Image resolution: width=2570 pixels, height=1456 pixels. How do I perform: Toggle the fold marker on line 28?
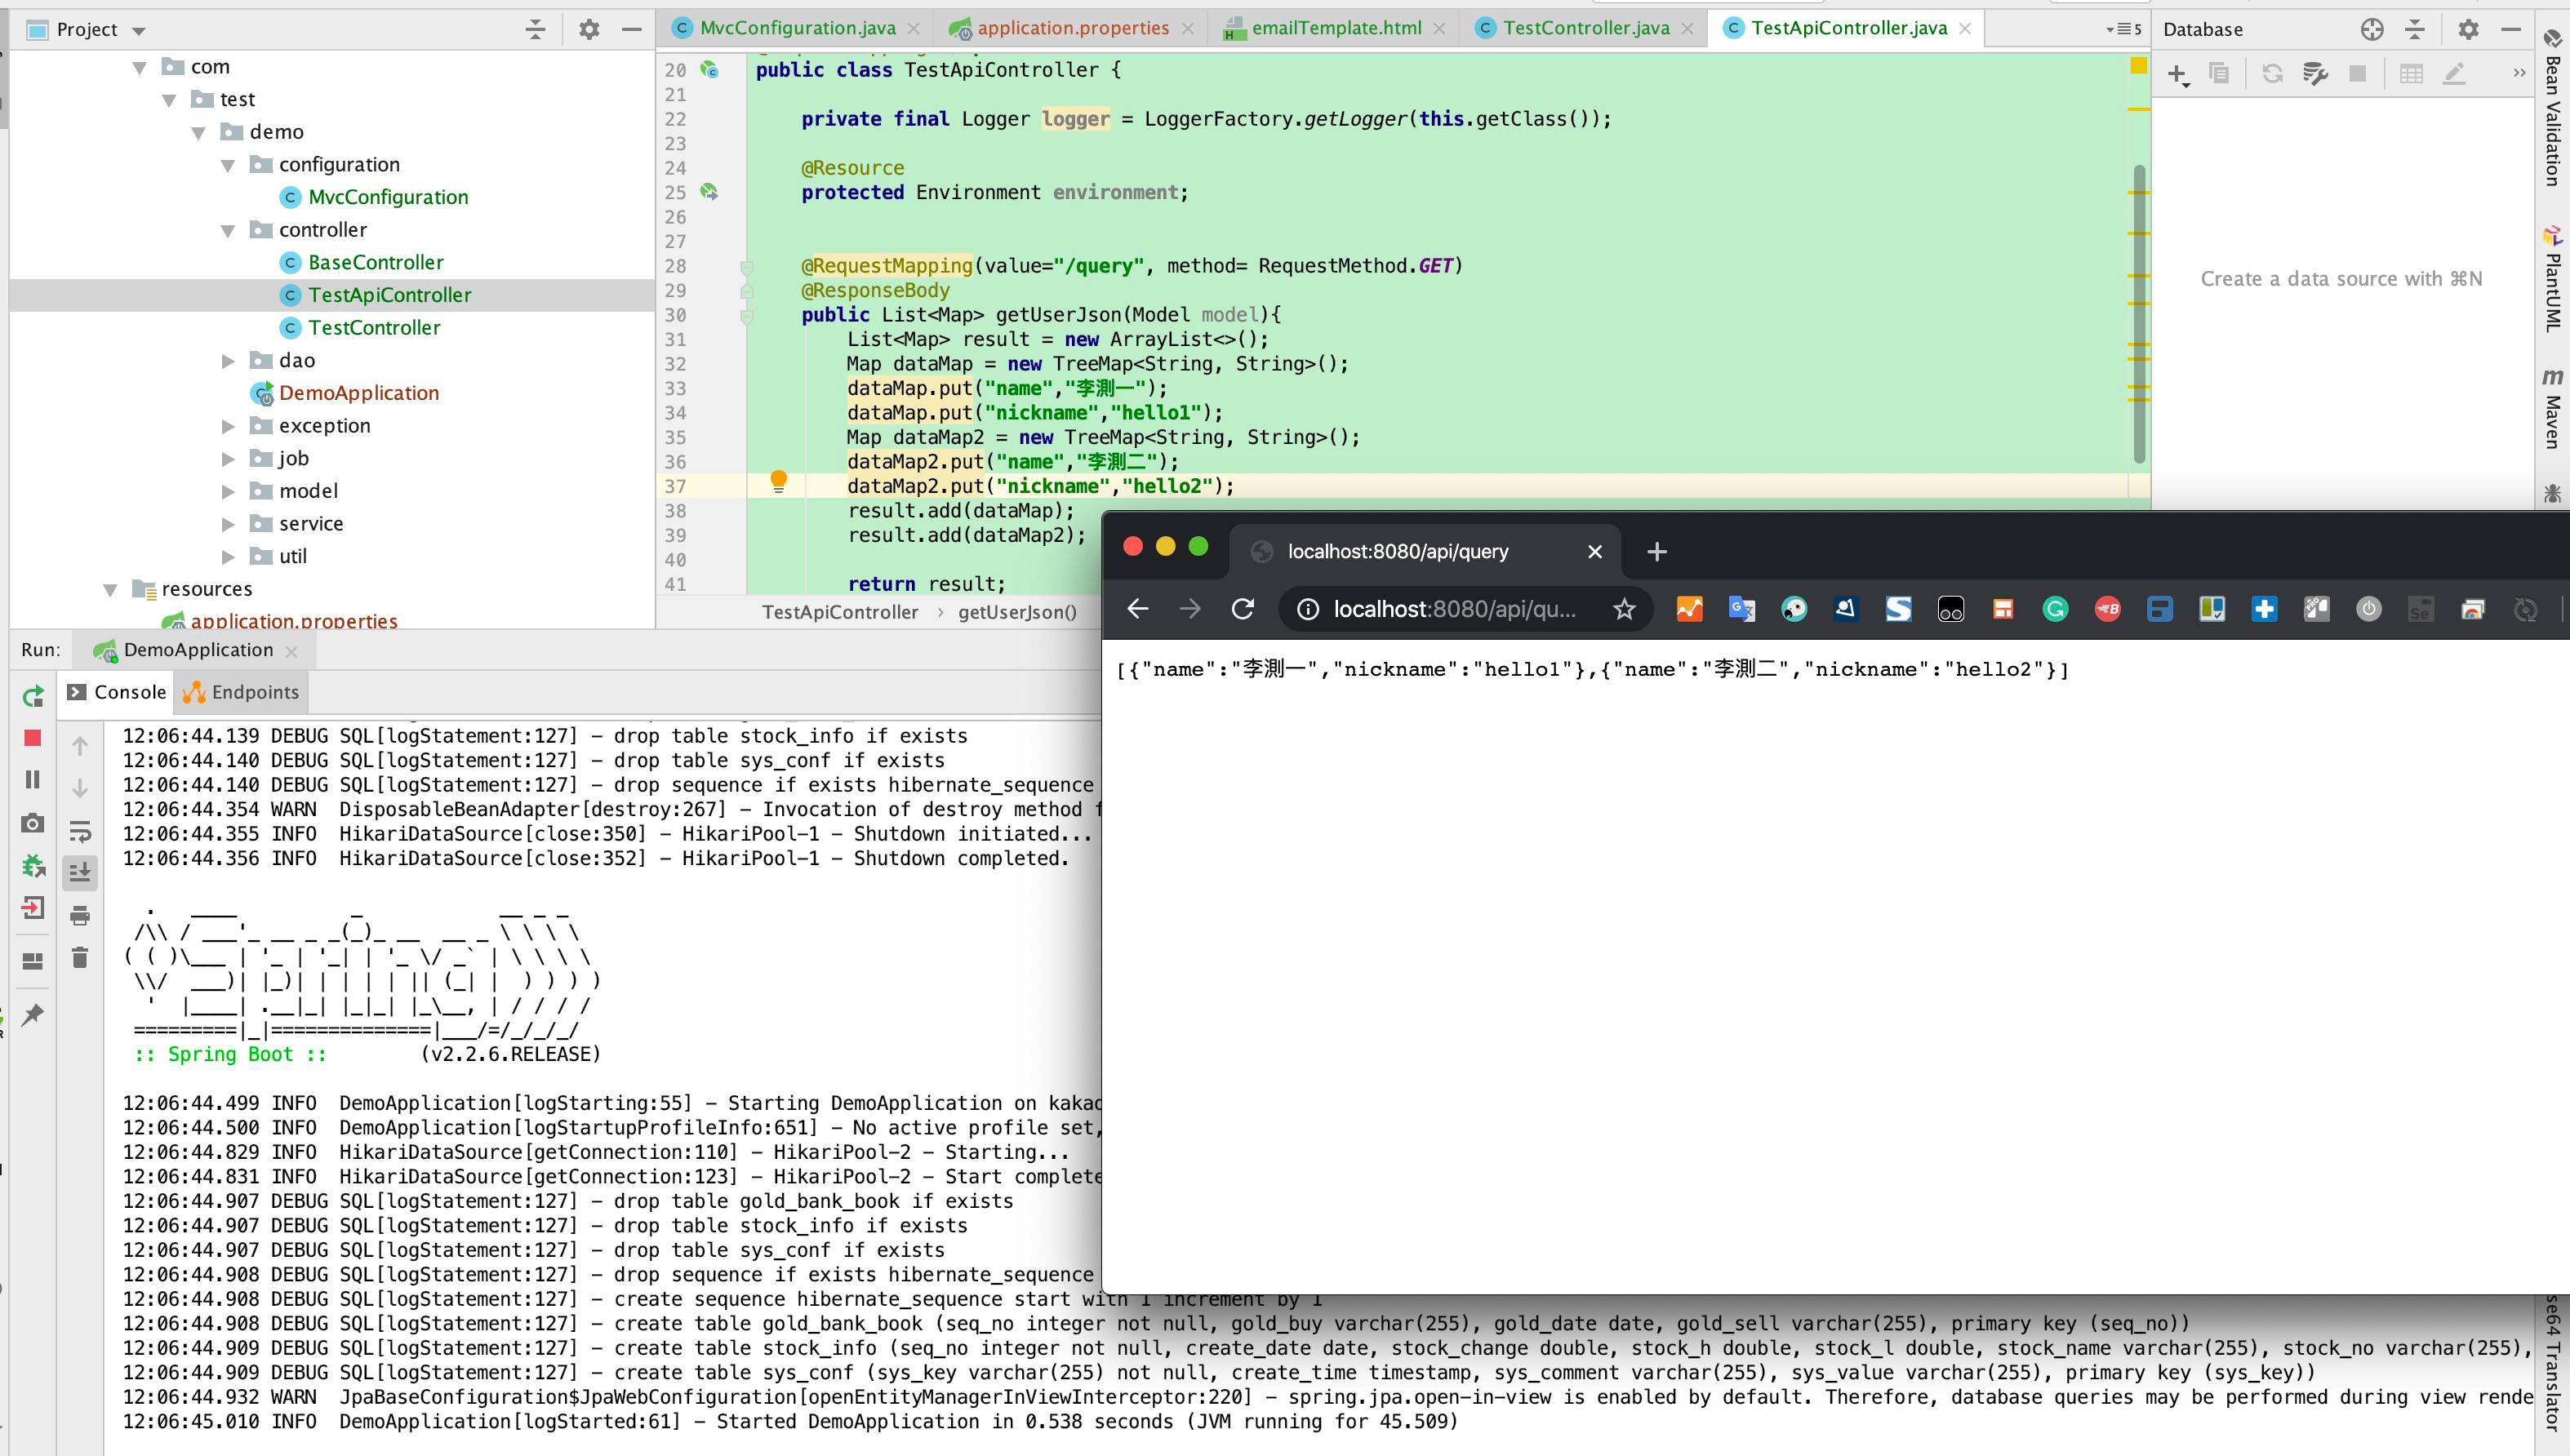pyautogui.click(x=746, y=267)
